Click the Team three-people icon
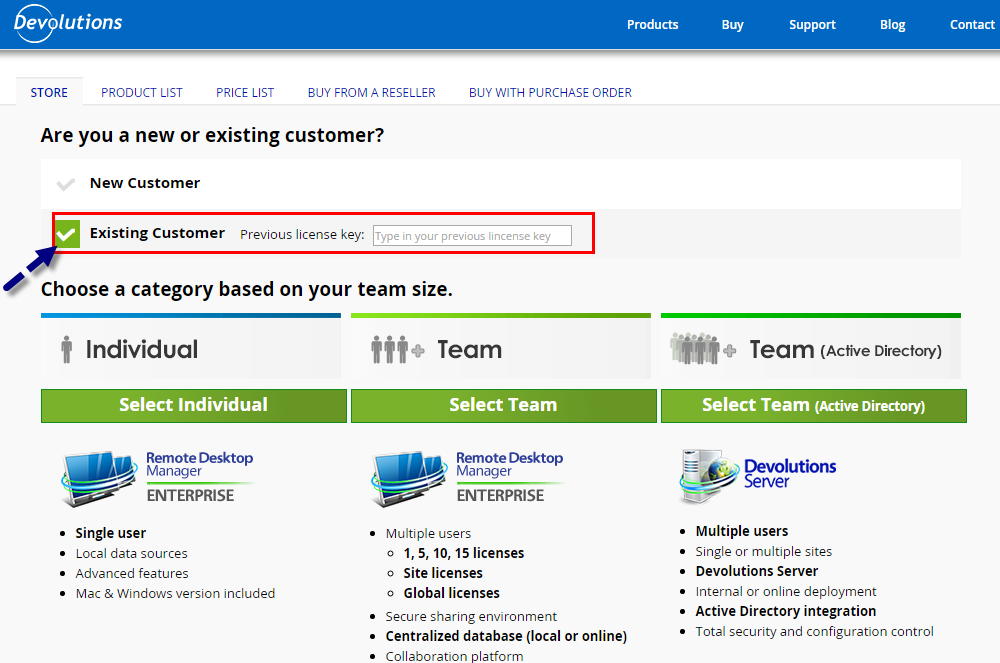 coord(397,349)
